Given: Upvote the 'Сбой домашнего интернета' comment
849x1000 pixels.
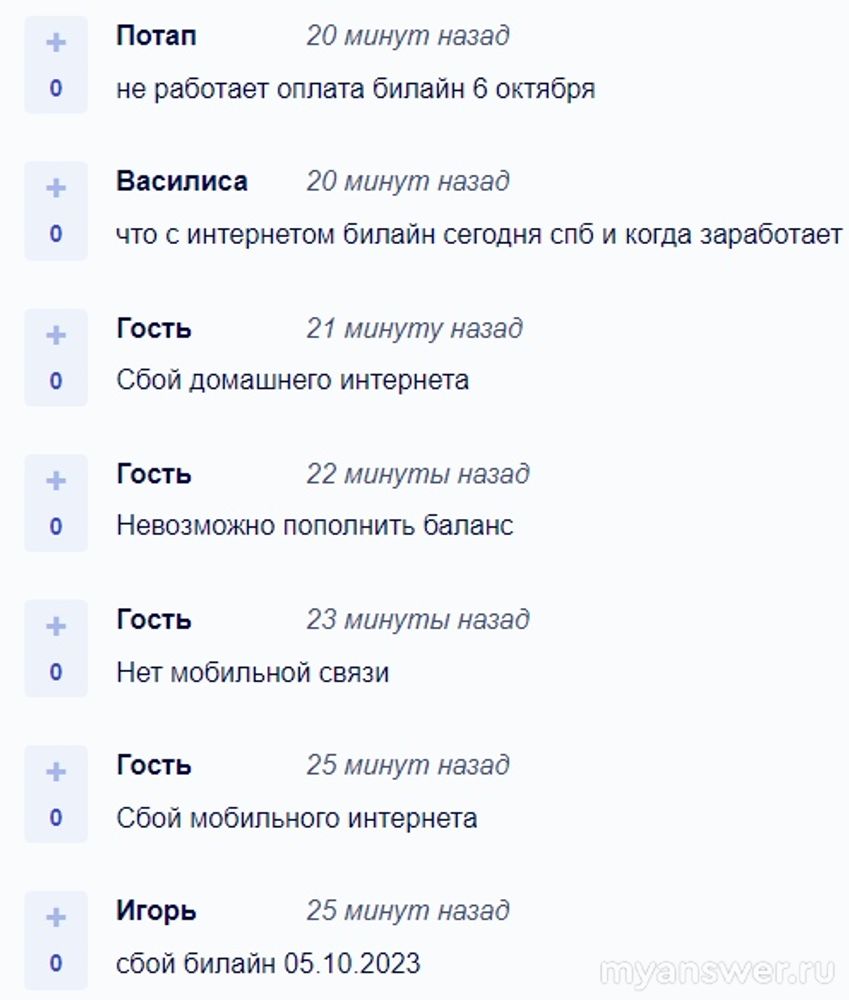Looking at the screenshot, I should coord(56,334).
